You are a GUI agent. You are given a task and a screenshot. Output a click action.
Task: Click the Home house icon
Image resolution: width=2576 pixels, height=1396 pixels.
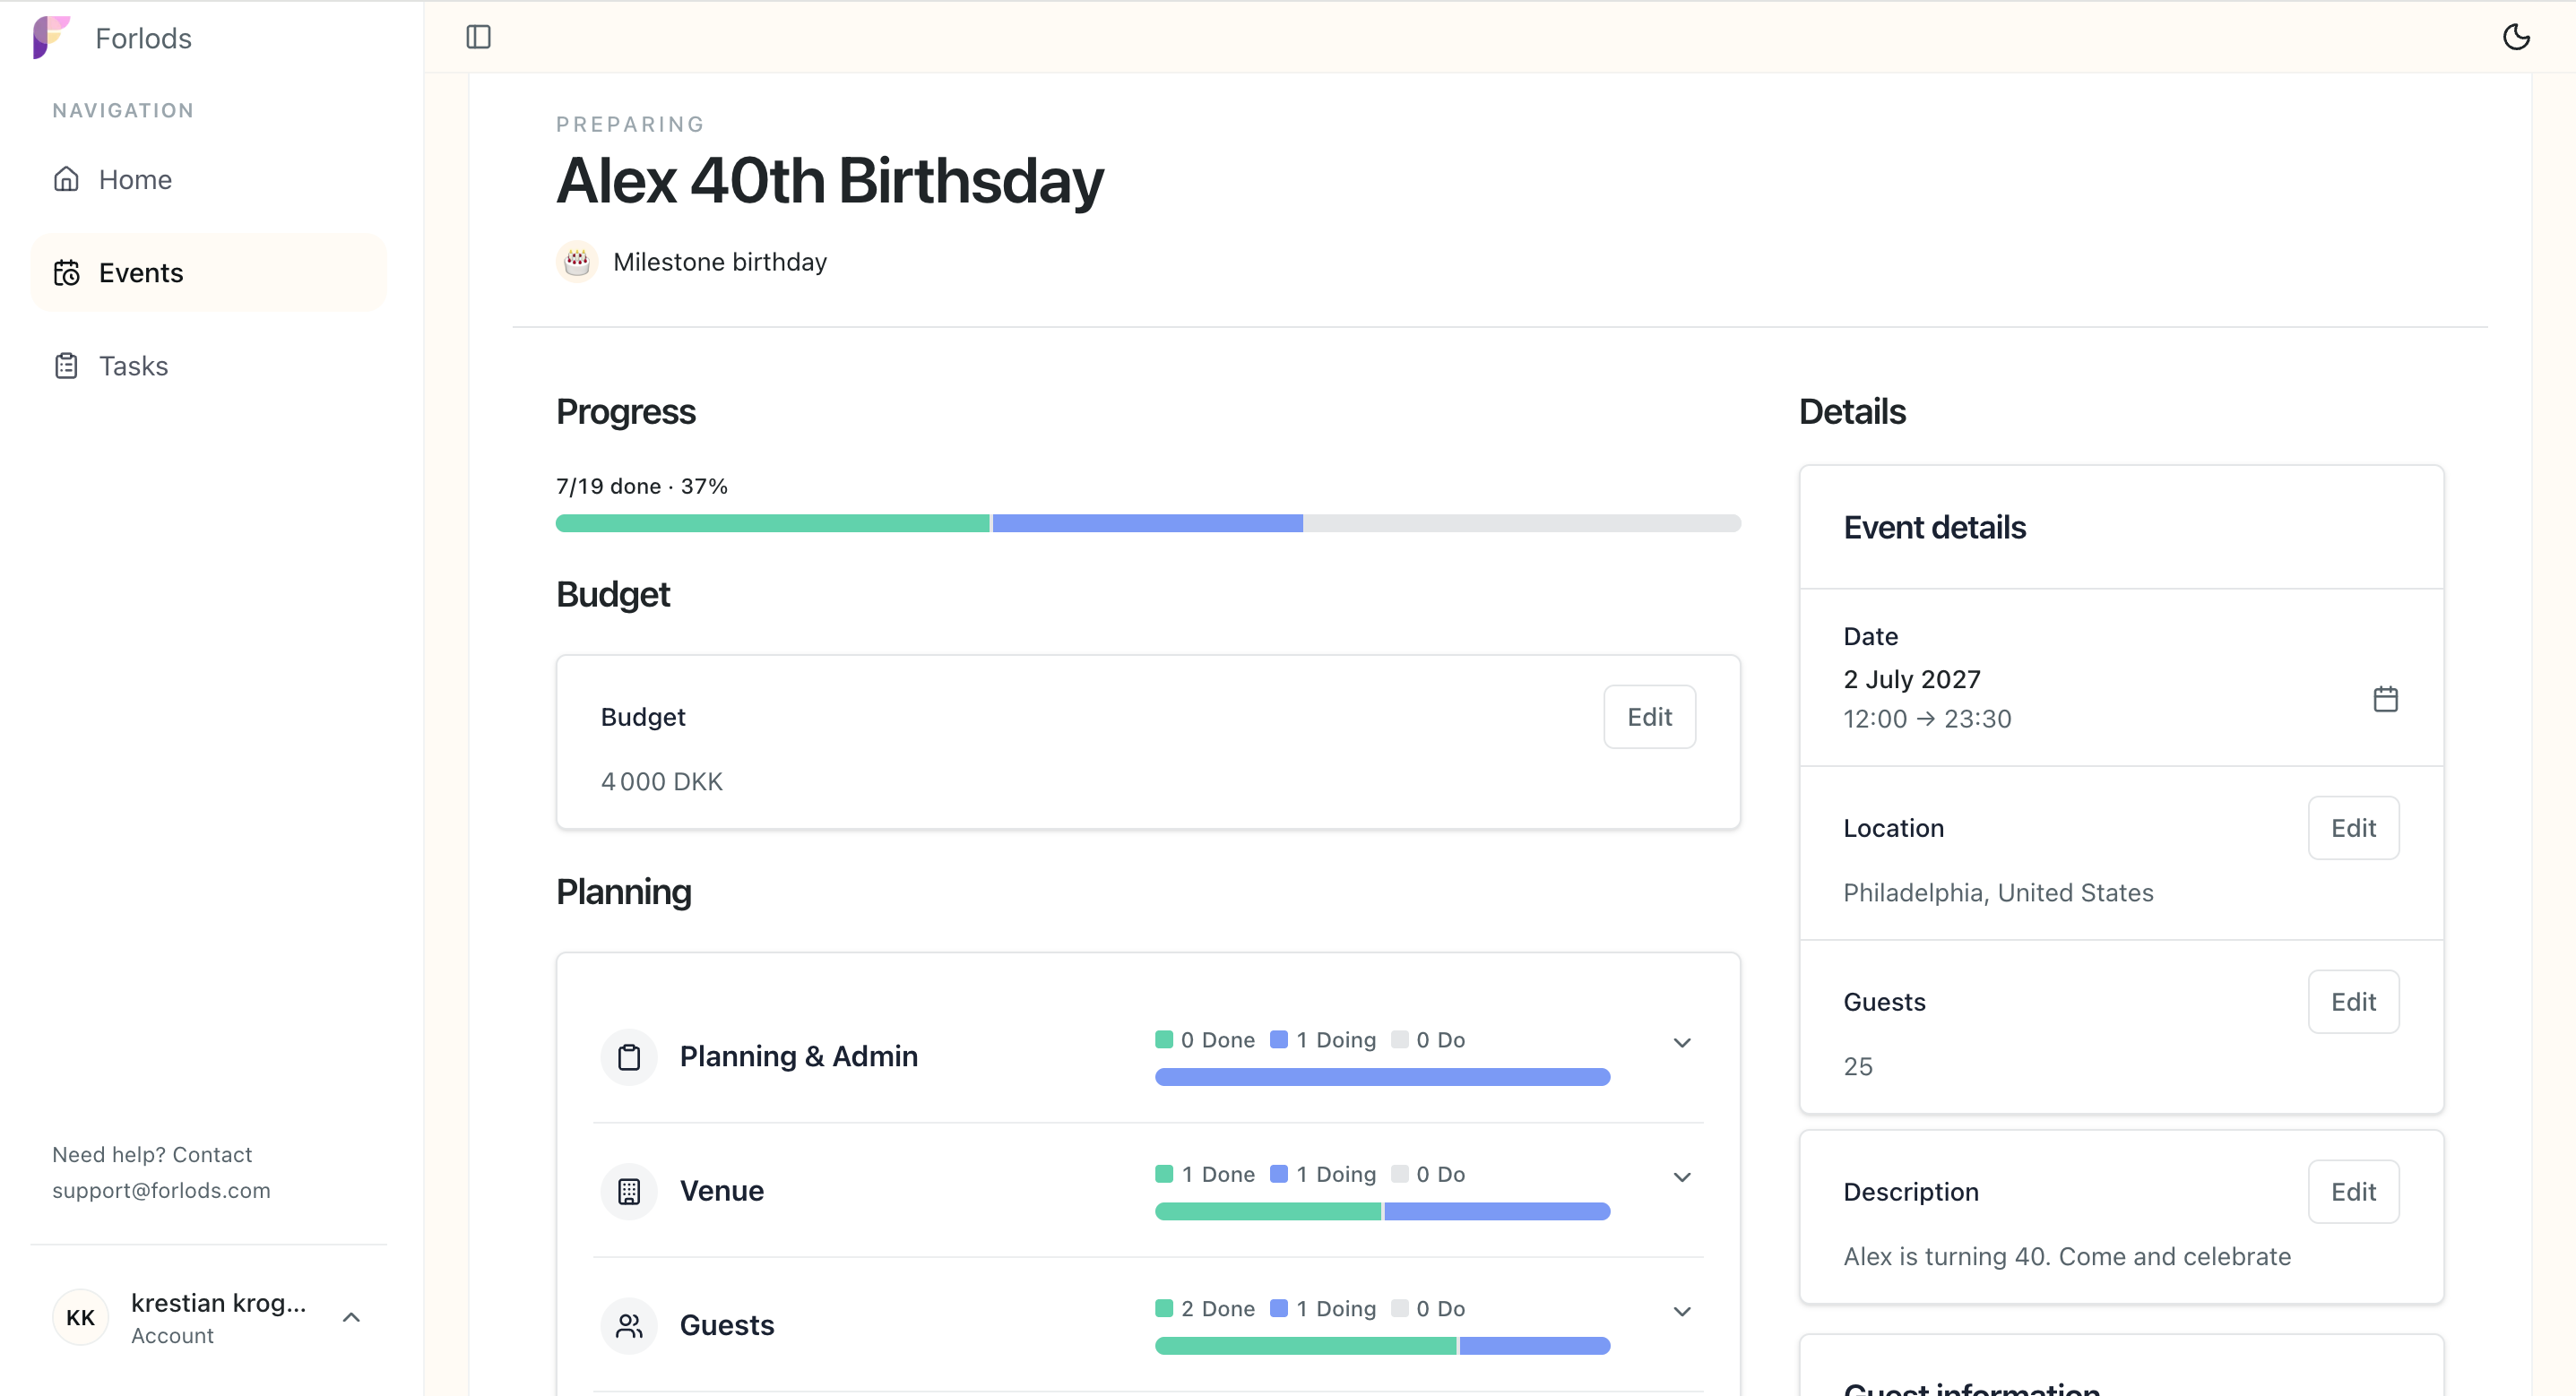coord(66,179)
